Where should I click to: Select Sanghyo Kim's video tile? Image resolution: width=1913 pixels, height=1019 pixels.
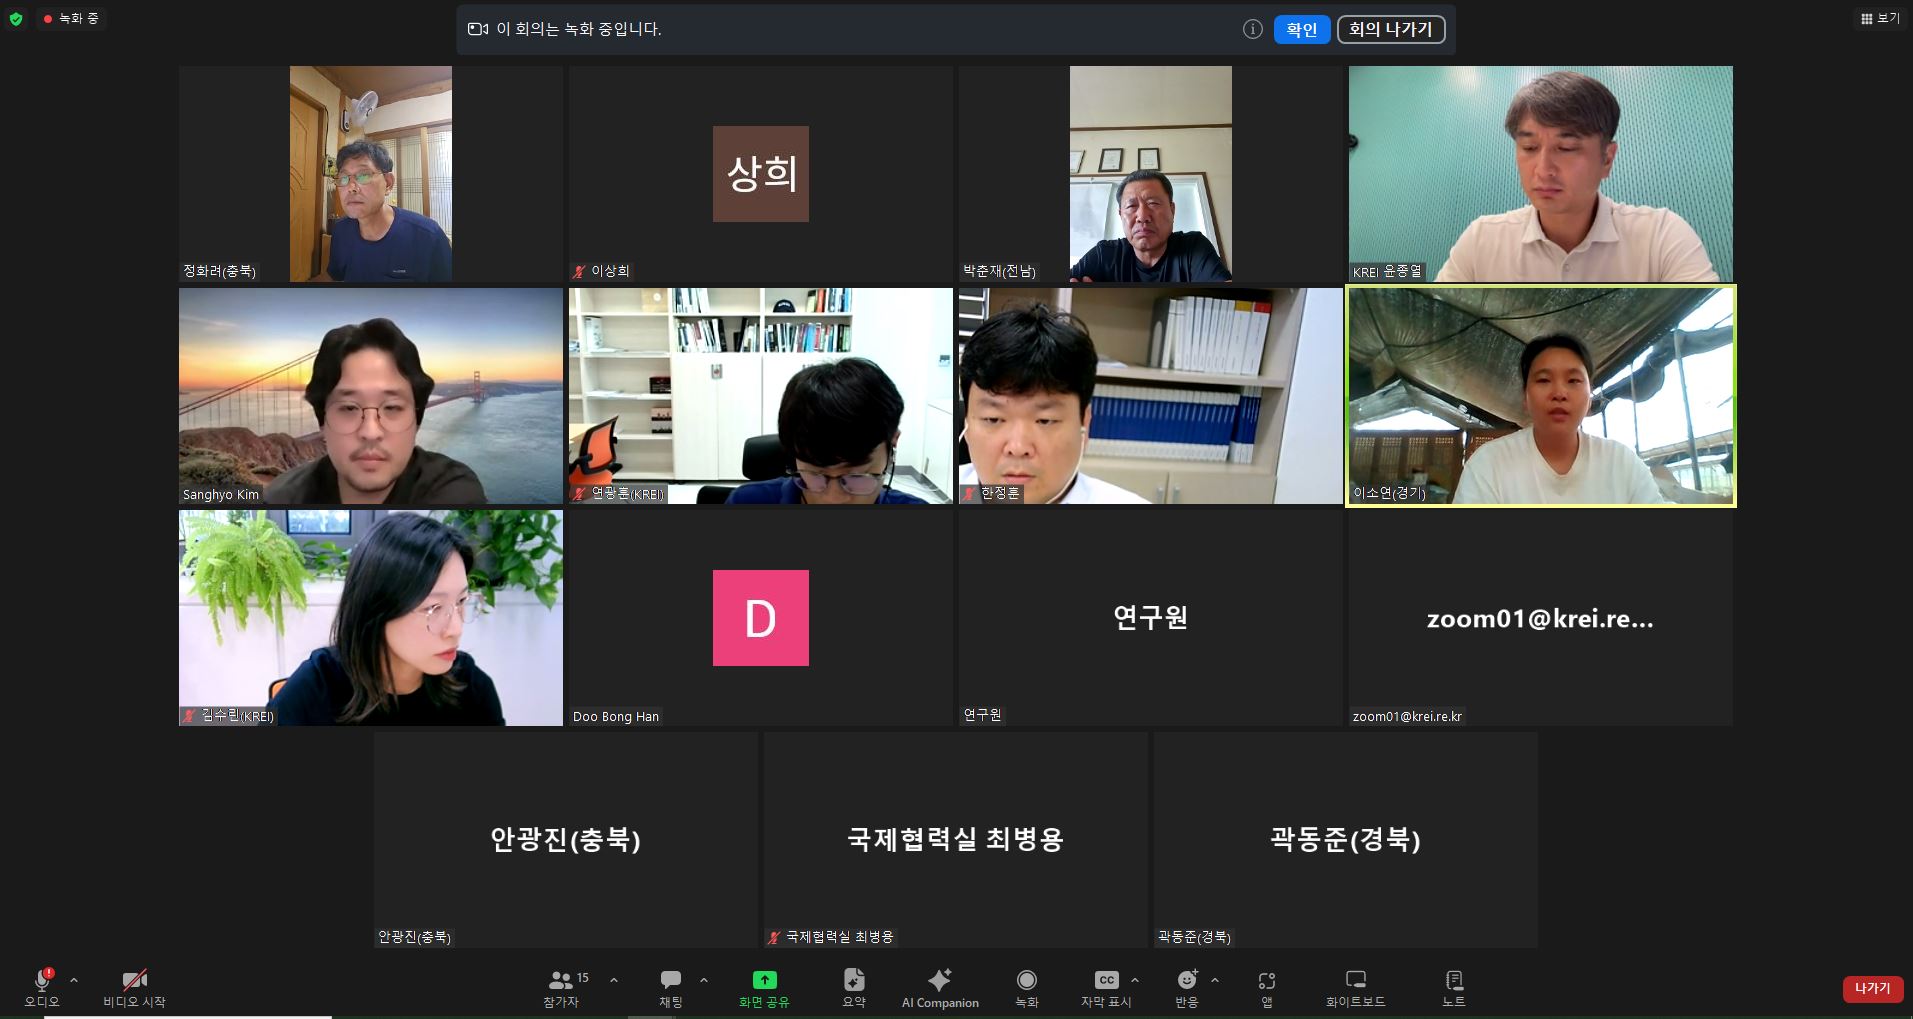(x=371, y=396)
